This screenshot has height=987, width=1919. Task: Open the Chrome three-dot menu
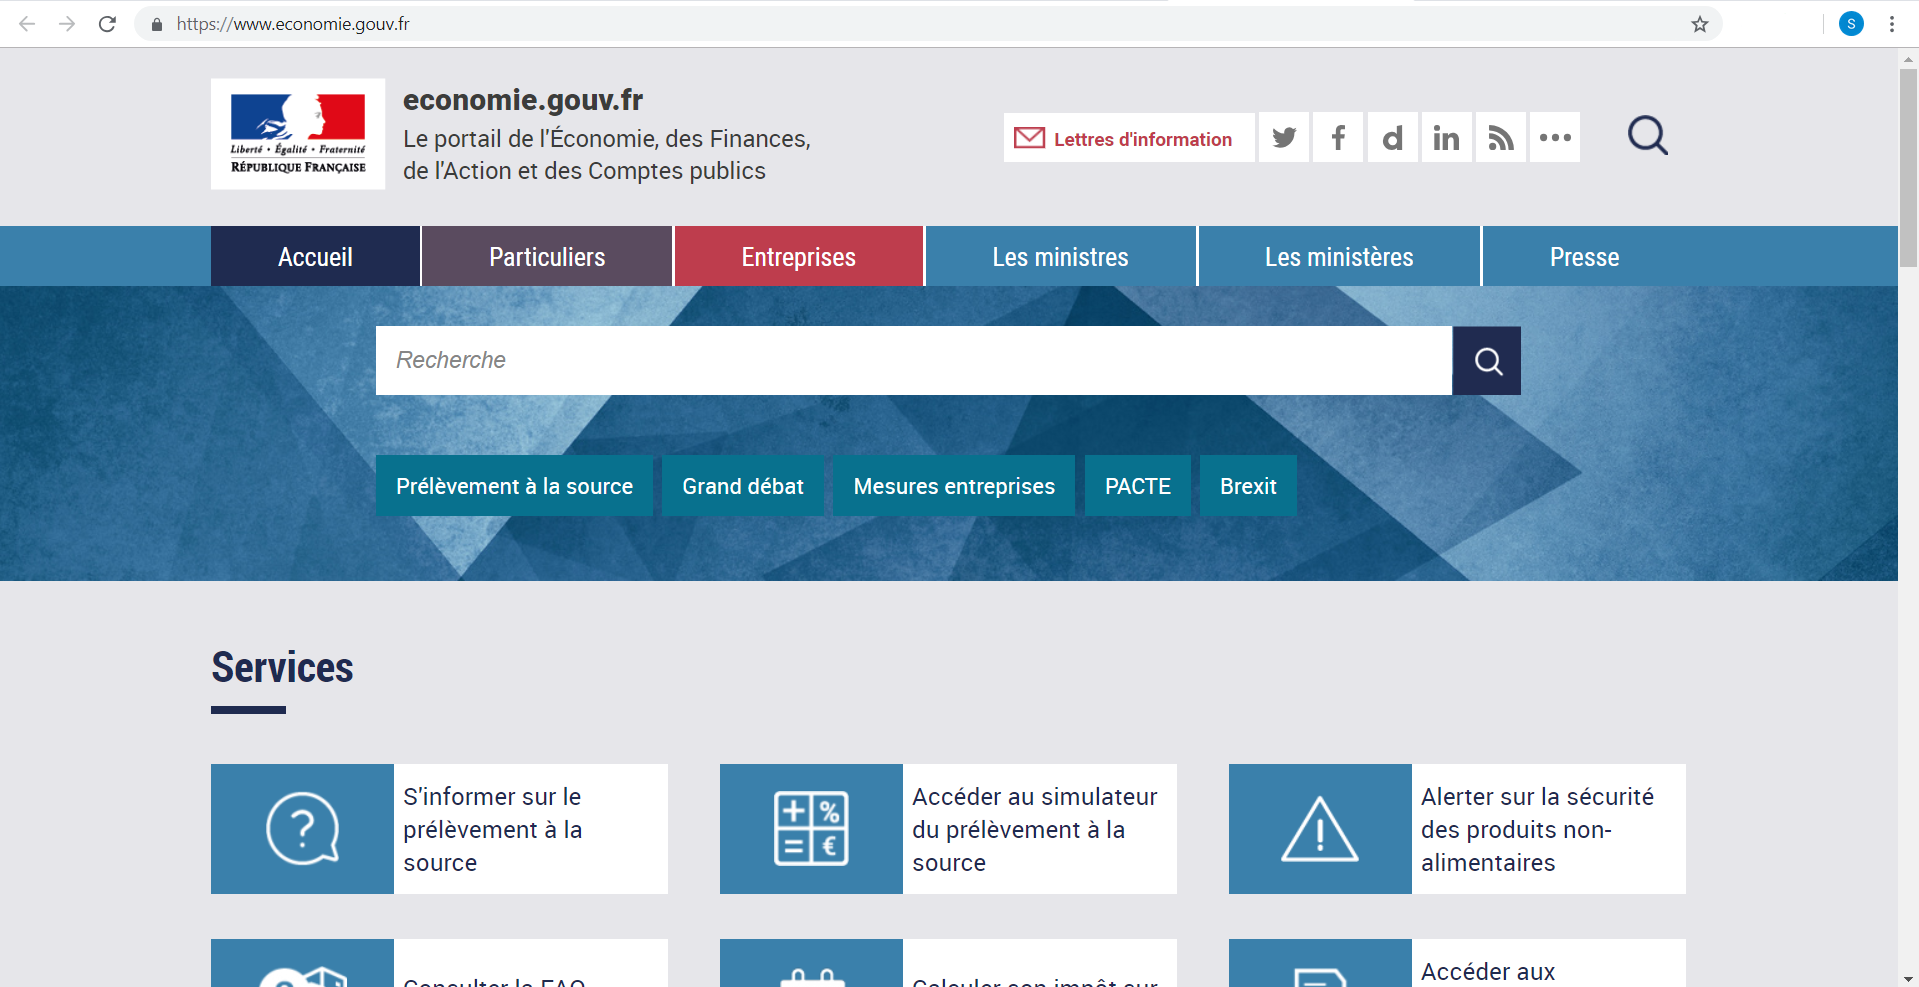[x=1892, y=24]
